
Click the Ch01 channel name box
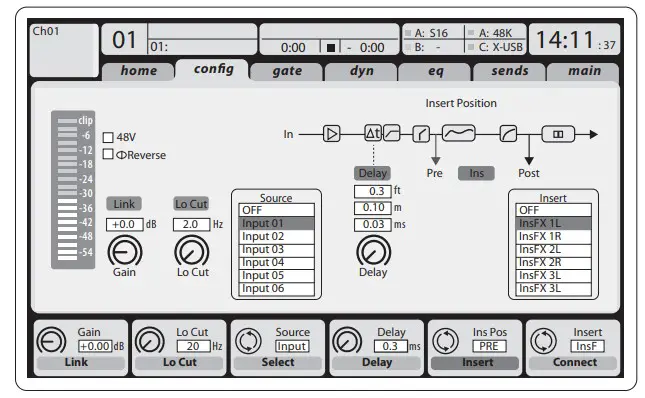64,50
